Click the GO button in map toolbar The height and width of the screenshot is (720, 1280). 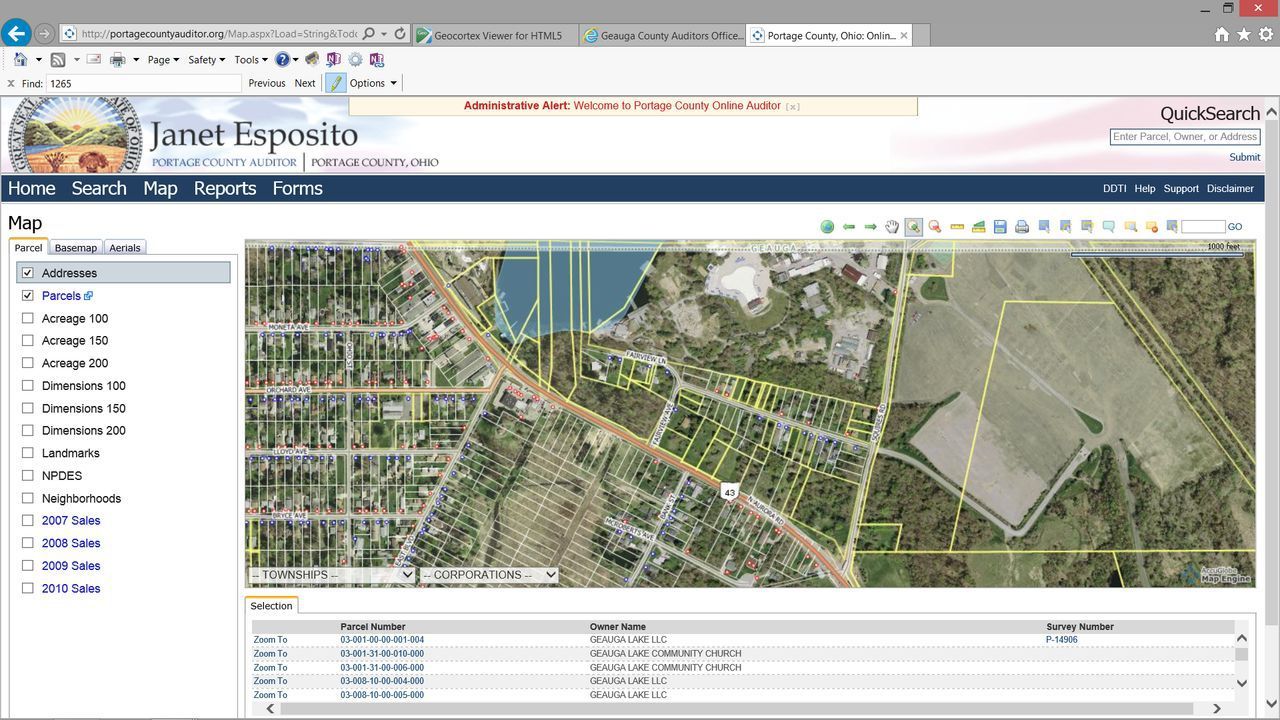click(1235, 227)
